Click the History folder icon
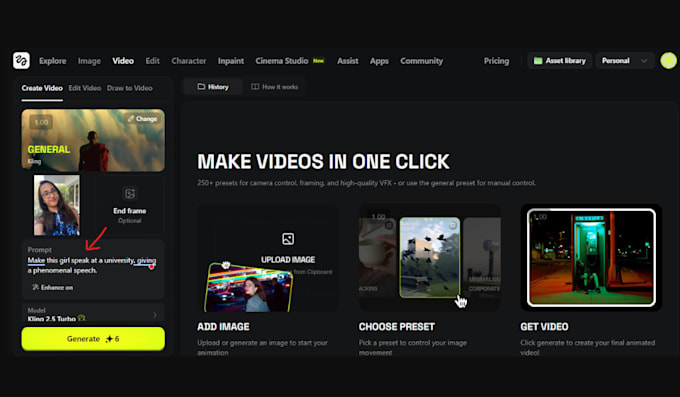The image size is (680, 397). (201, 87)
